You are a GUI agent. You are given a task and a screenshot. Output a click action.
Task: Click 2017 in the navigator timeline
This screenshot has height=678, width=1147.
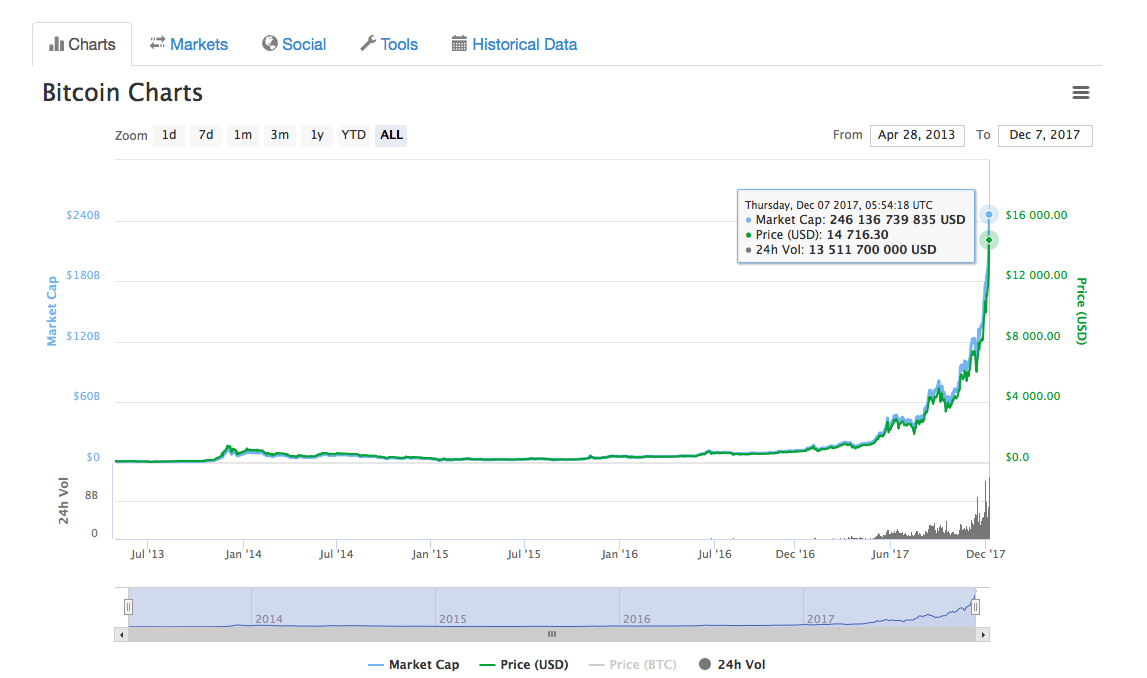(x=821, y=619)
